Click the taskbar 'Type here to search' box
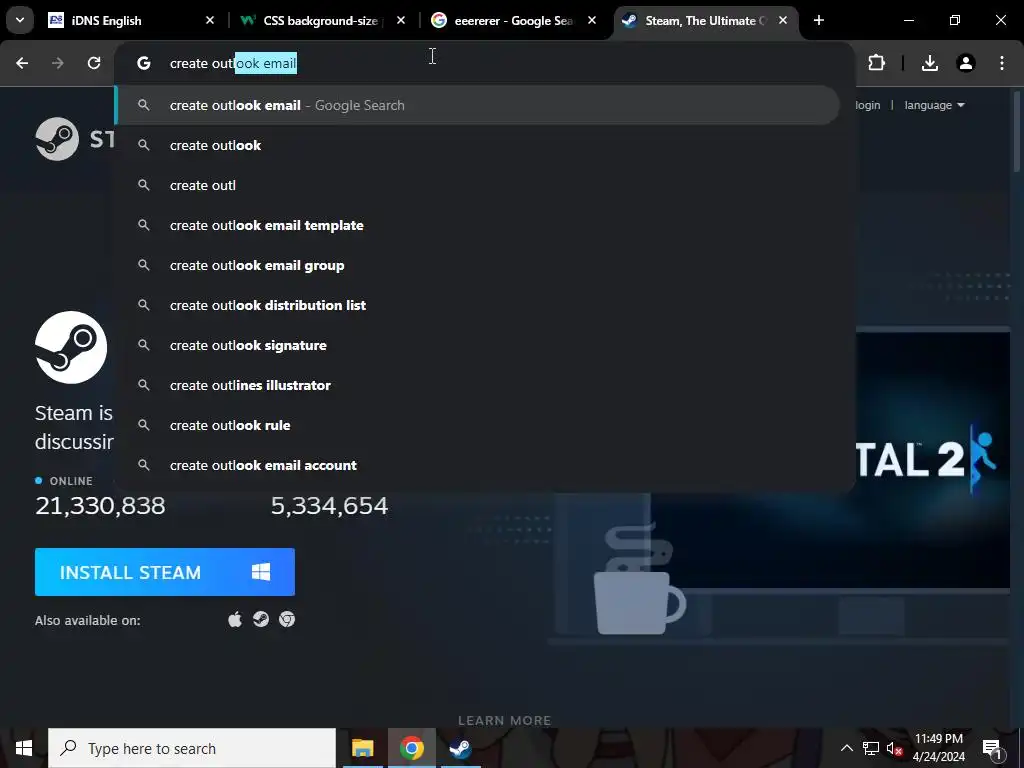The height and width of the screenshot is (768, 1024). click(192, 748)
